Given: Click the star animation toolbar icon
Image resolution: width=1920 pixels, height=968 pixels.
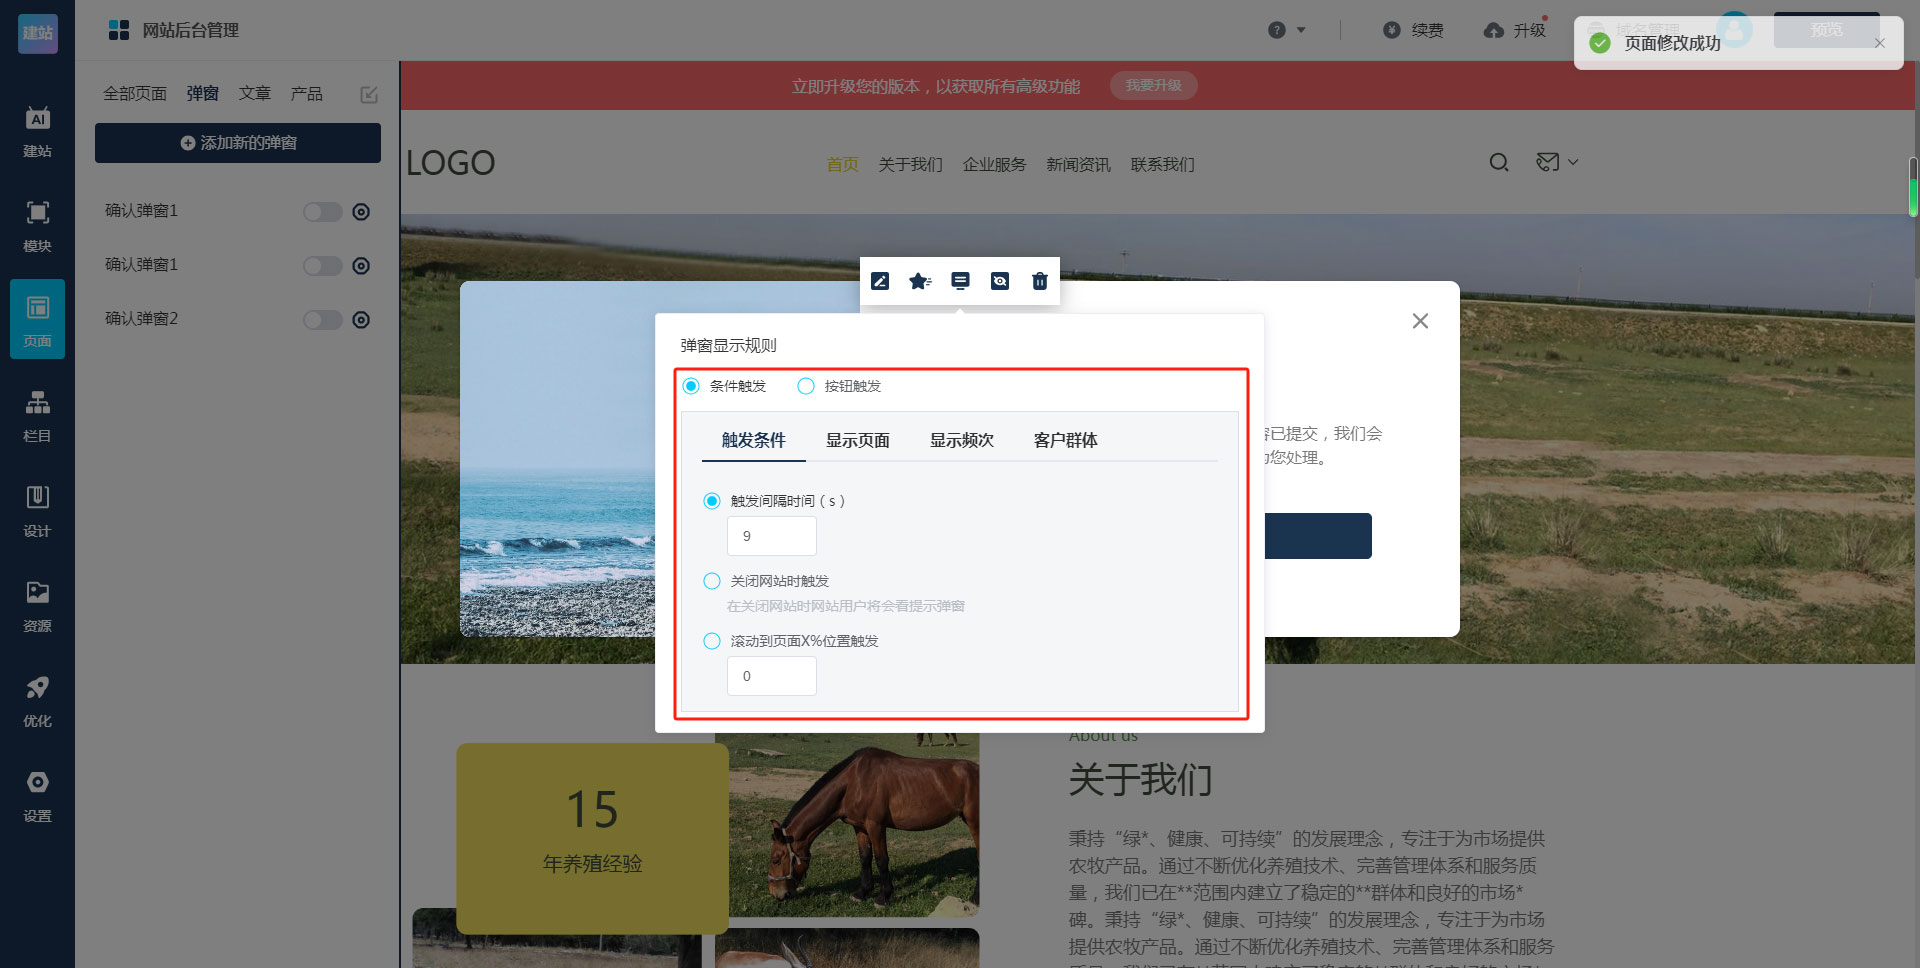Looking at the screenshot, I should [x=920, y=281].
